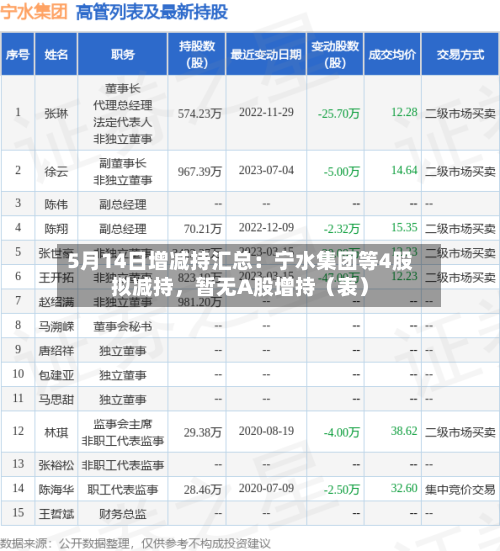The height and width of the screenshot is (551, 500).
Task: Click the holding value 28.46万
Action: click(203, 490)
